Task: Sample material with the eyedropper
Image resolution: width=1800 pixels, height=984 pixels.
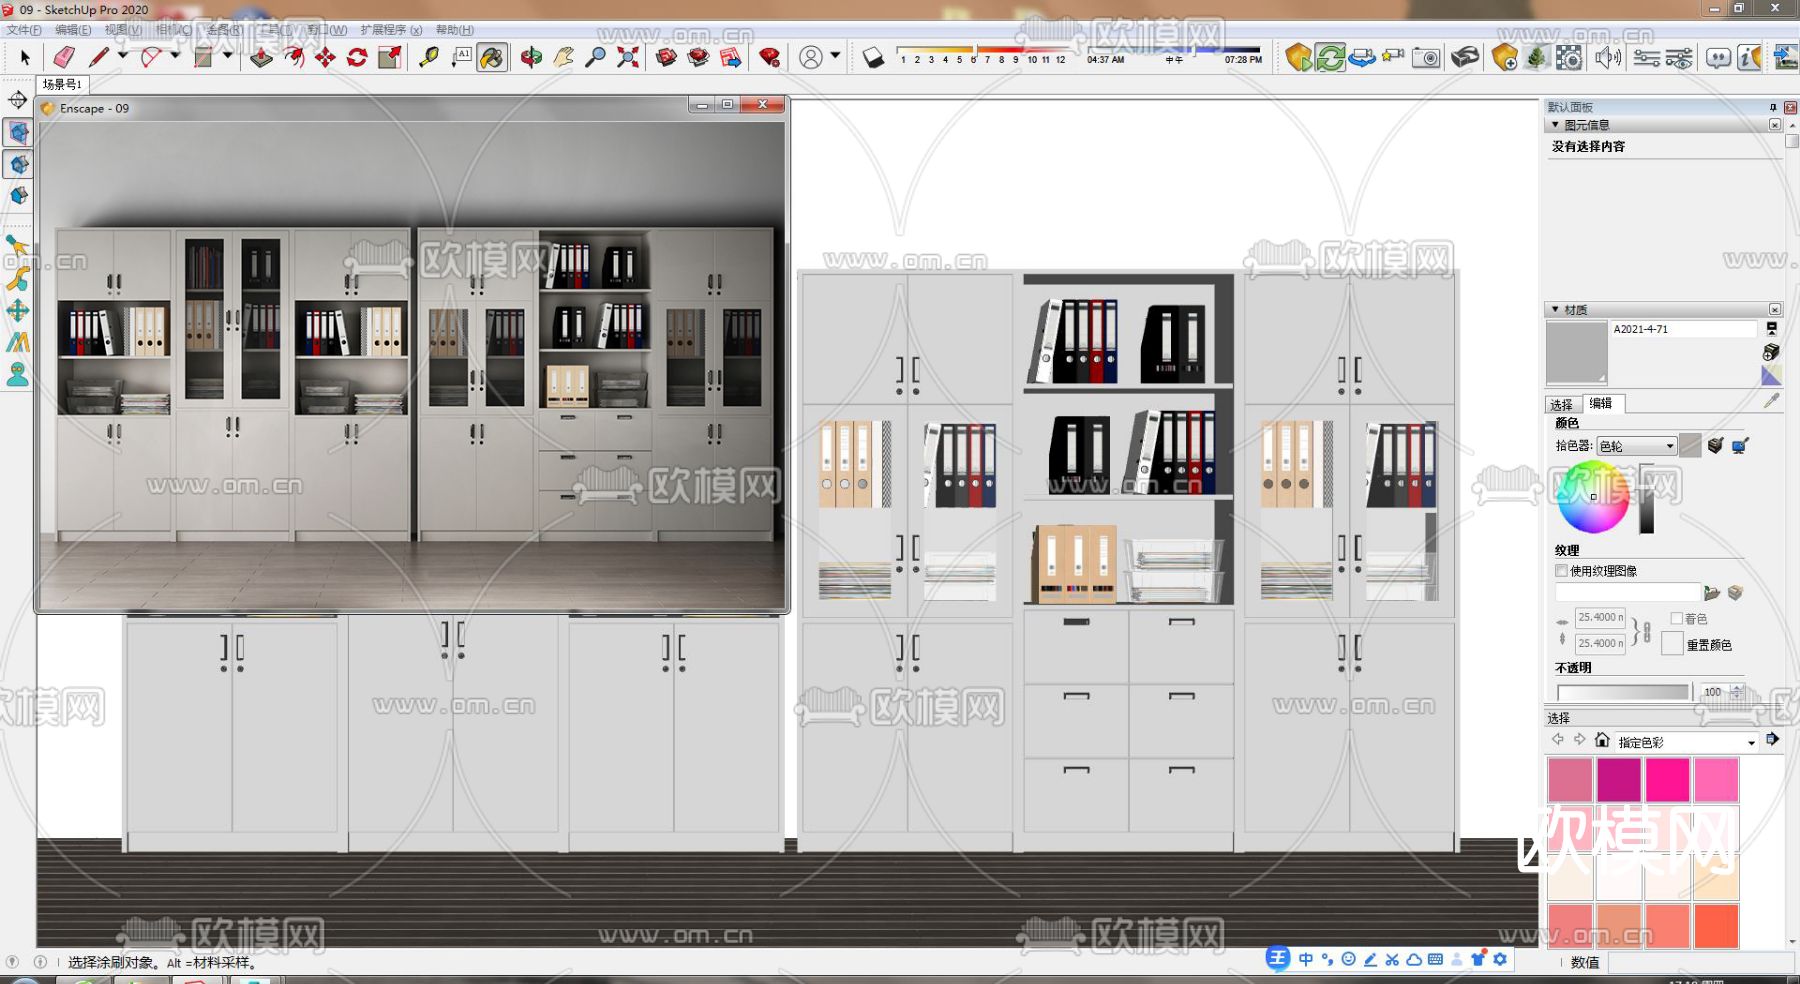Action: [x=1771, y=401]
